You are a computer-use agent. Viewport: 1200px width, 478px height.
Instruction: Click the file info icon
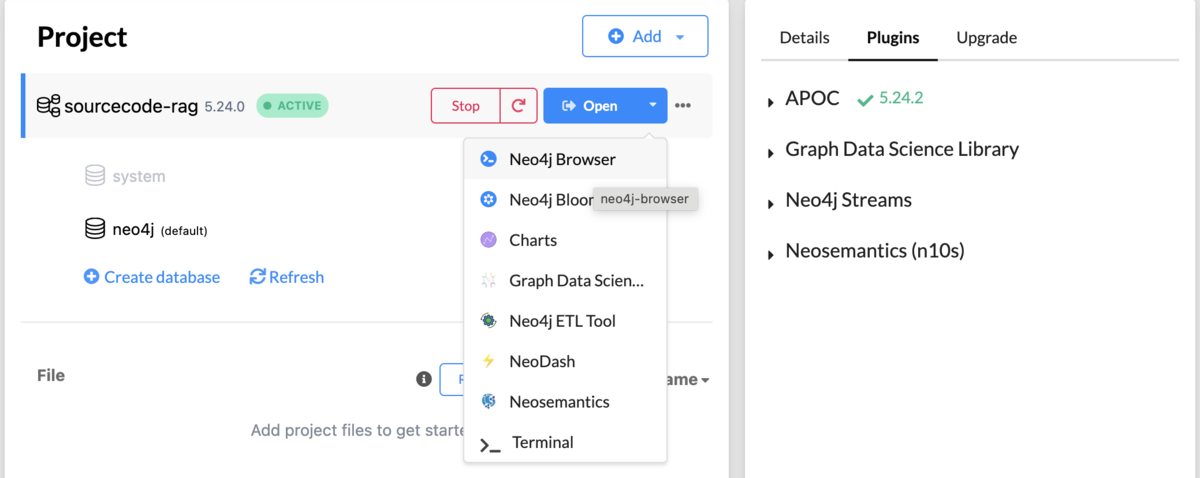point(424,379)
